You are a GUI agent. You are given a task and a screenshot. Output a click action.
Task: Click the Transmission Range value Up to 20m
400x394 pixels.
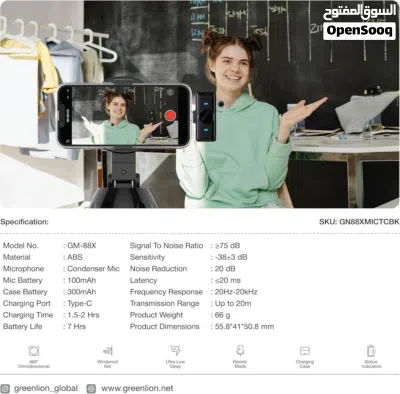pos(233,303)
